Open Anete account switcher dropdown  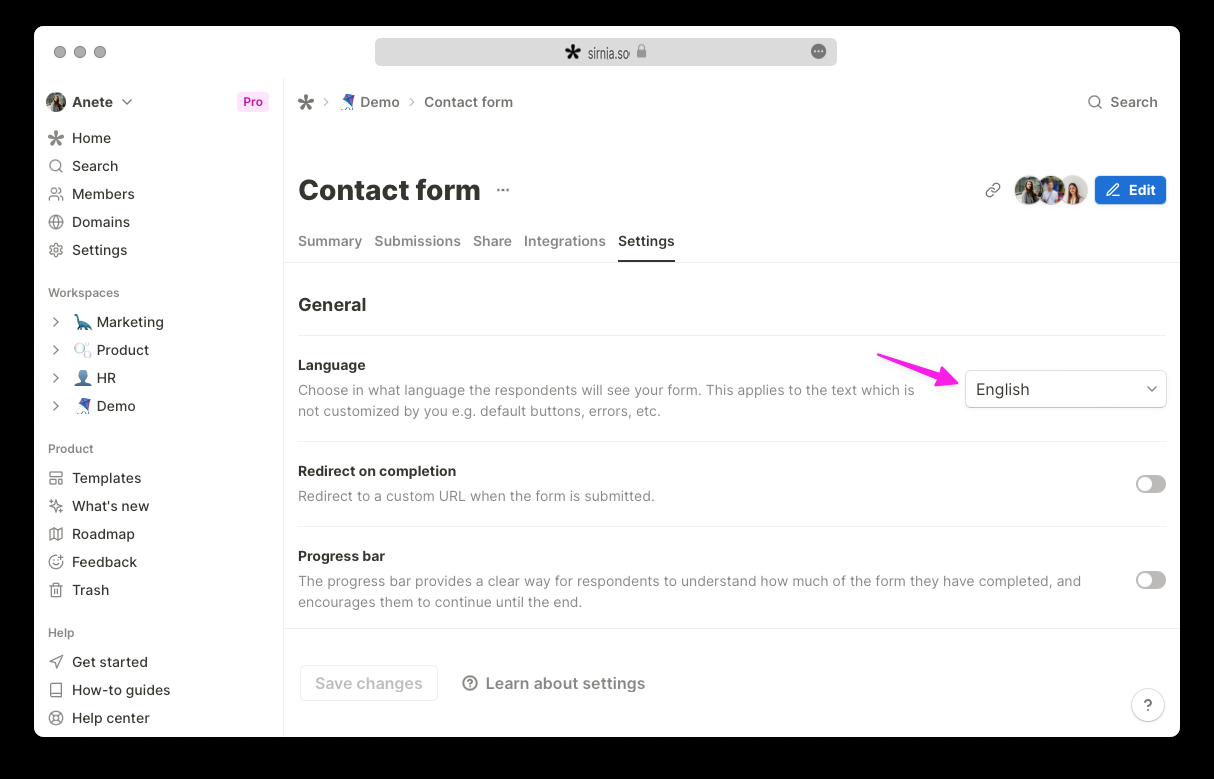pyautogui.click(x=90, y=102)
